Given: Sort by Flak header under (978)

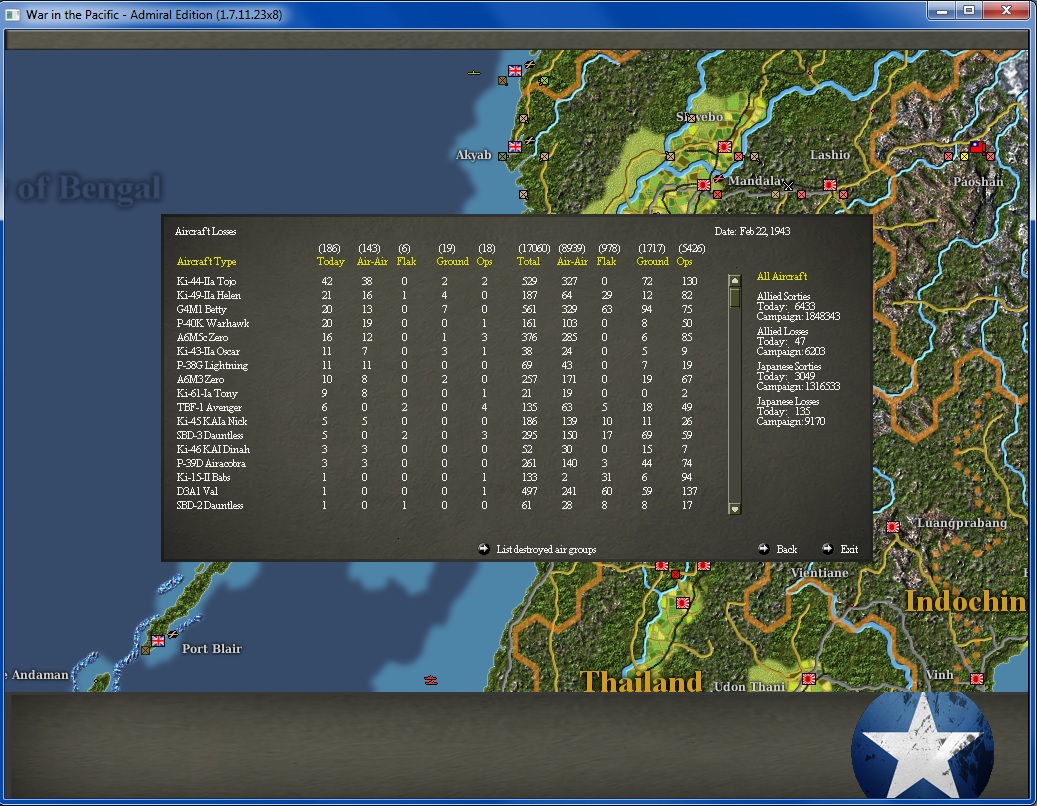Looking at the screenshot, I should pyautogui.click(x=606, y=262).
